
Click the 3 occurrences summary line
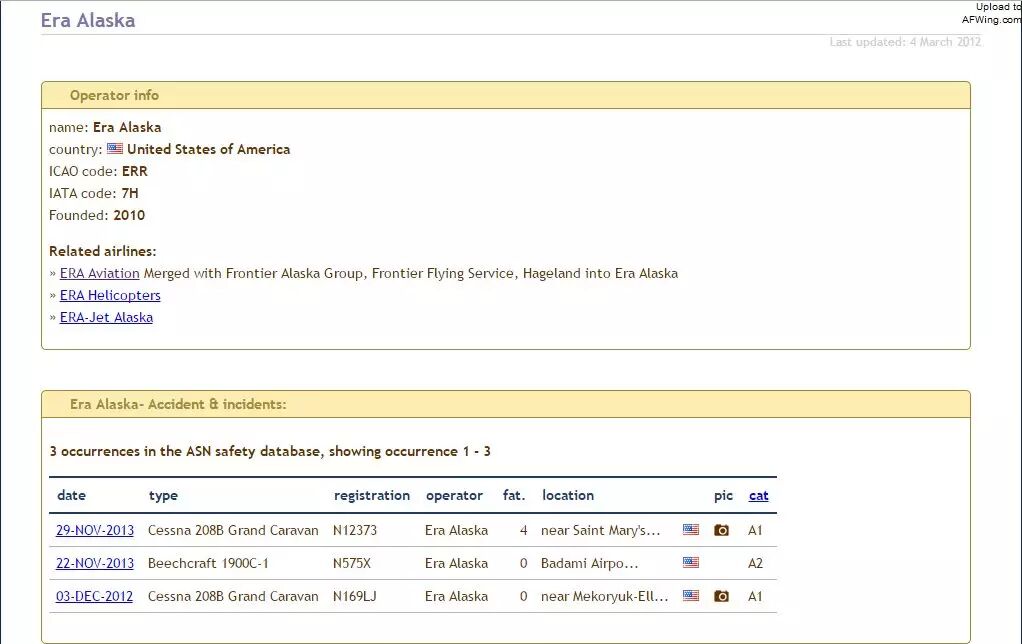[x=270, y=451]
